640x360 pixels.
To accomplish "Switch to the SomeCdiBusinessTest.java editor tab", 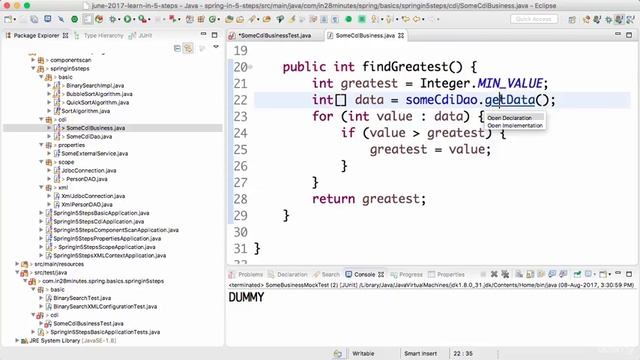I will pos(275,36).
